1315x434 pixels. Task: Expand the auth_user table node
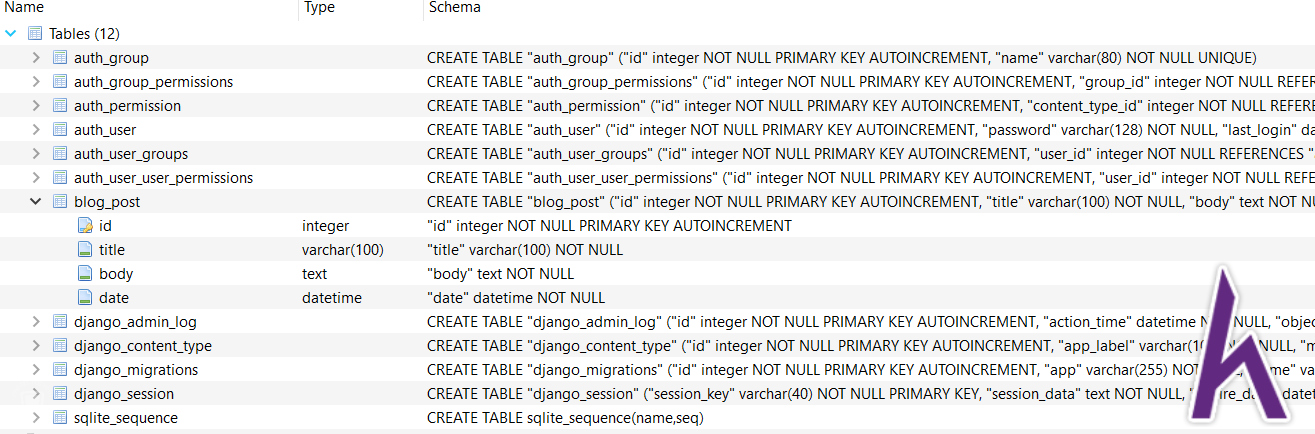36,130
